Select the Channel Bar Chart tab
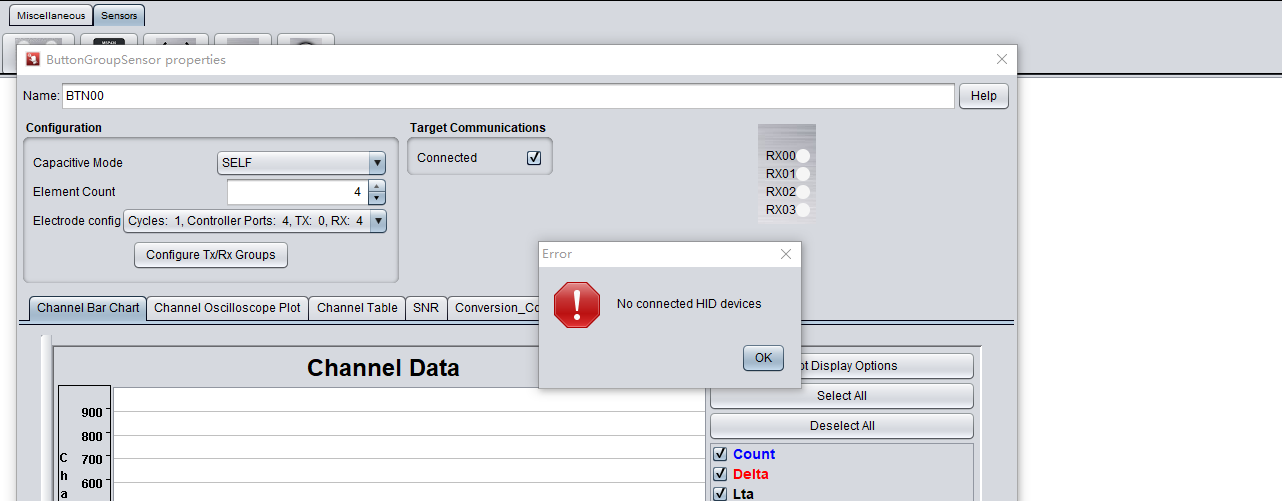1282x501 pixels. (x=88, y=308)
